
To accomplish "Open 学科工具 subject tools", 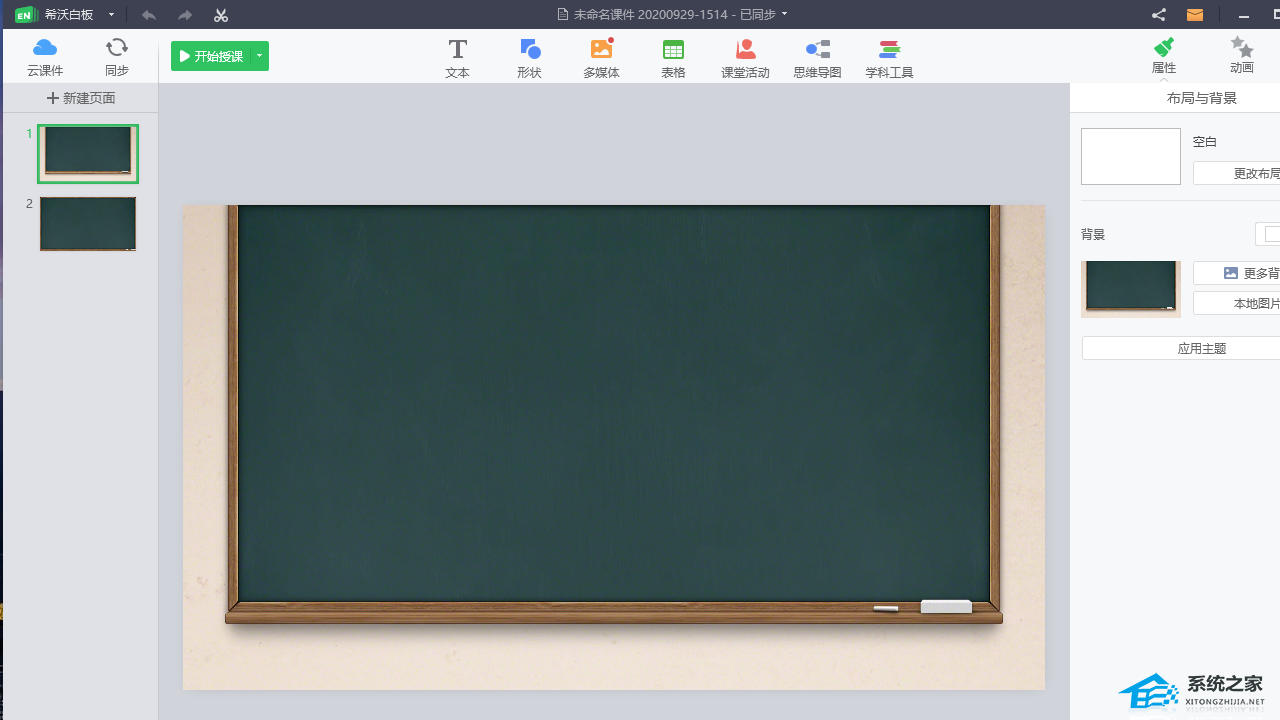I will click(x=889, y=58).
